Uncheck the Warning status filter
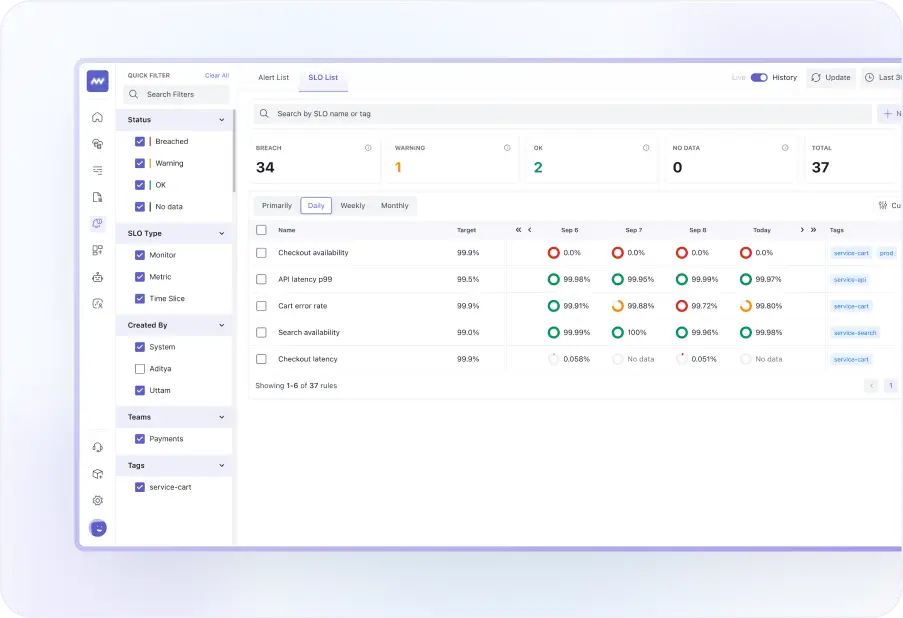 (140, 163)
